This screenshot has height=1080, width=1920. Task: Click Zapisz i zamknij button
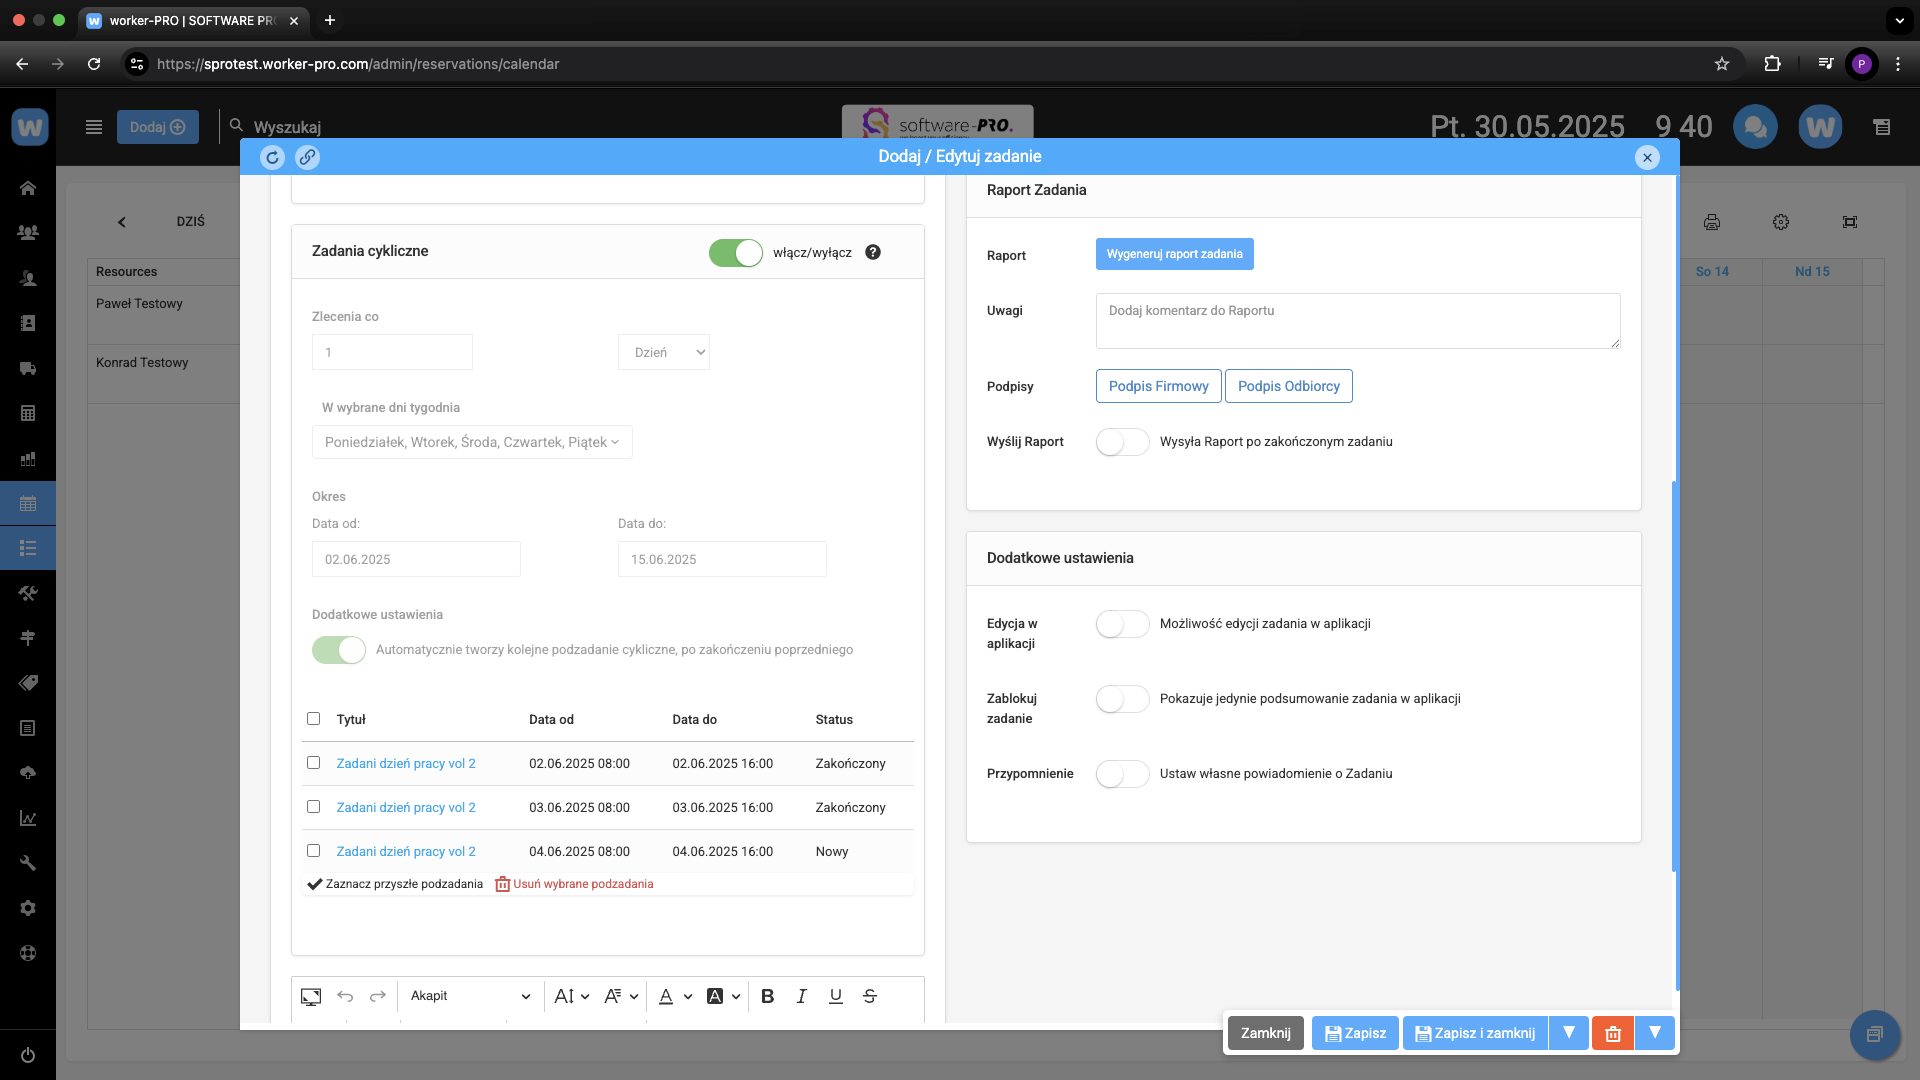pos(1475,1033)
